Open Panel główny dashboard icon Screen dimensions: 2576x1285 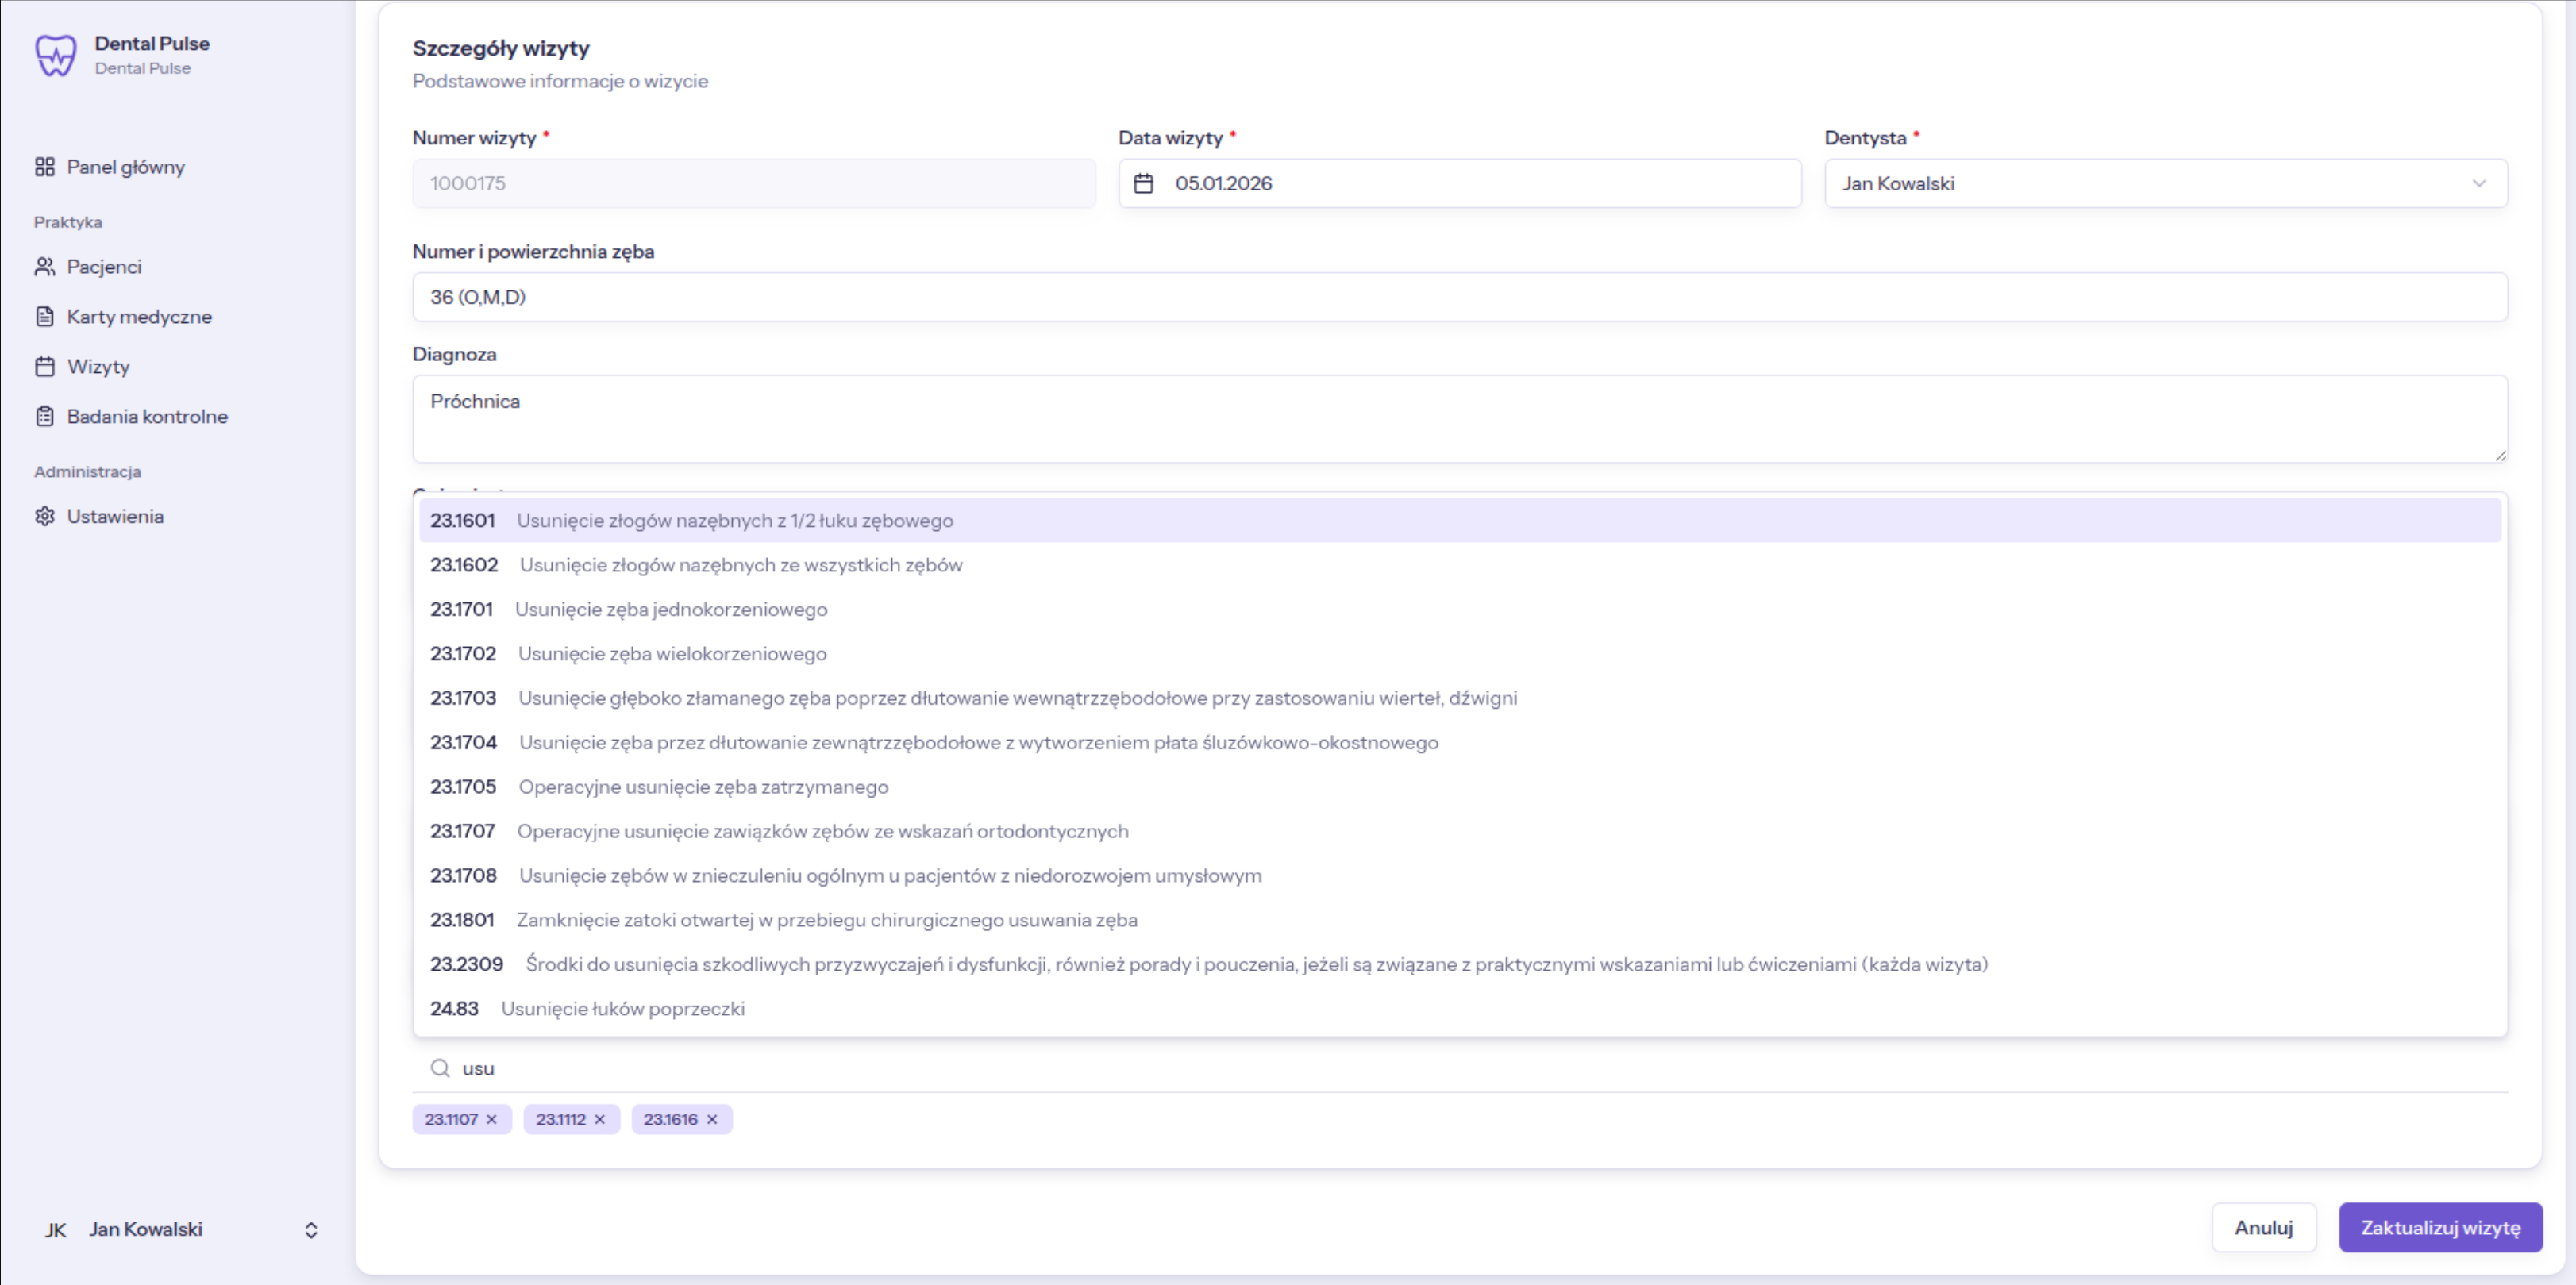(x=44, y=167)
